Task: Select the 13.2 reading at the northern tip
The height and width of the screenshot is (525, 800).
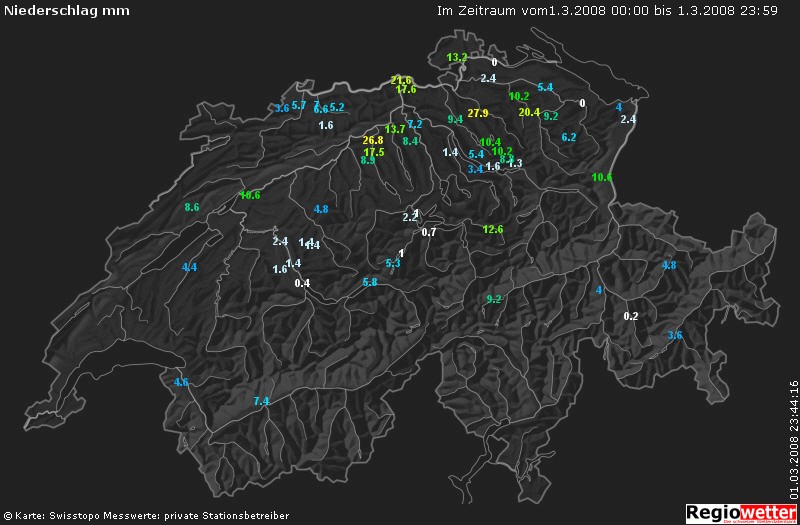Action: (x=457, y=57)
